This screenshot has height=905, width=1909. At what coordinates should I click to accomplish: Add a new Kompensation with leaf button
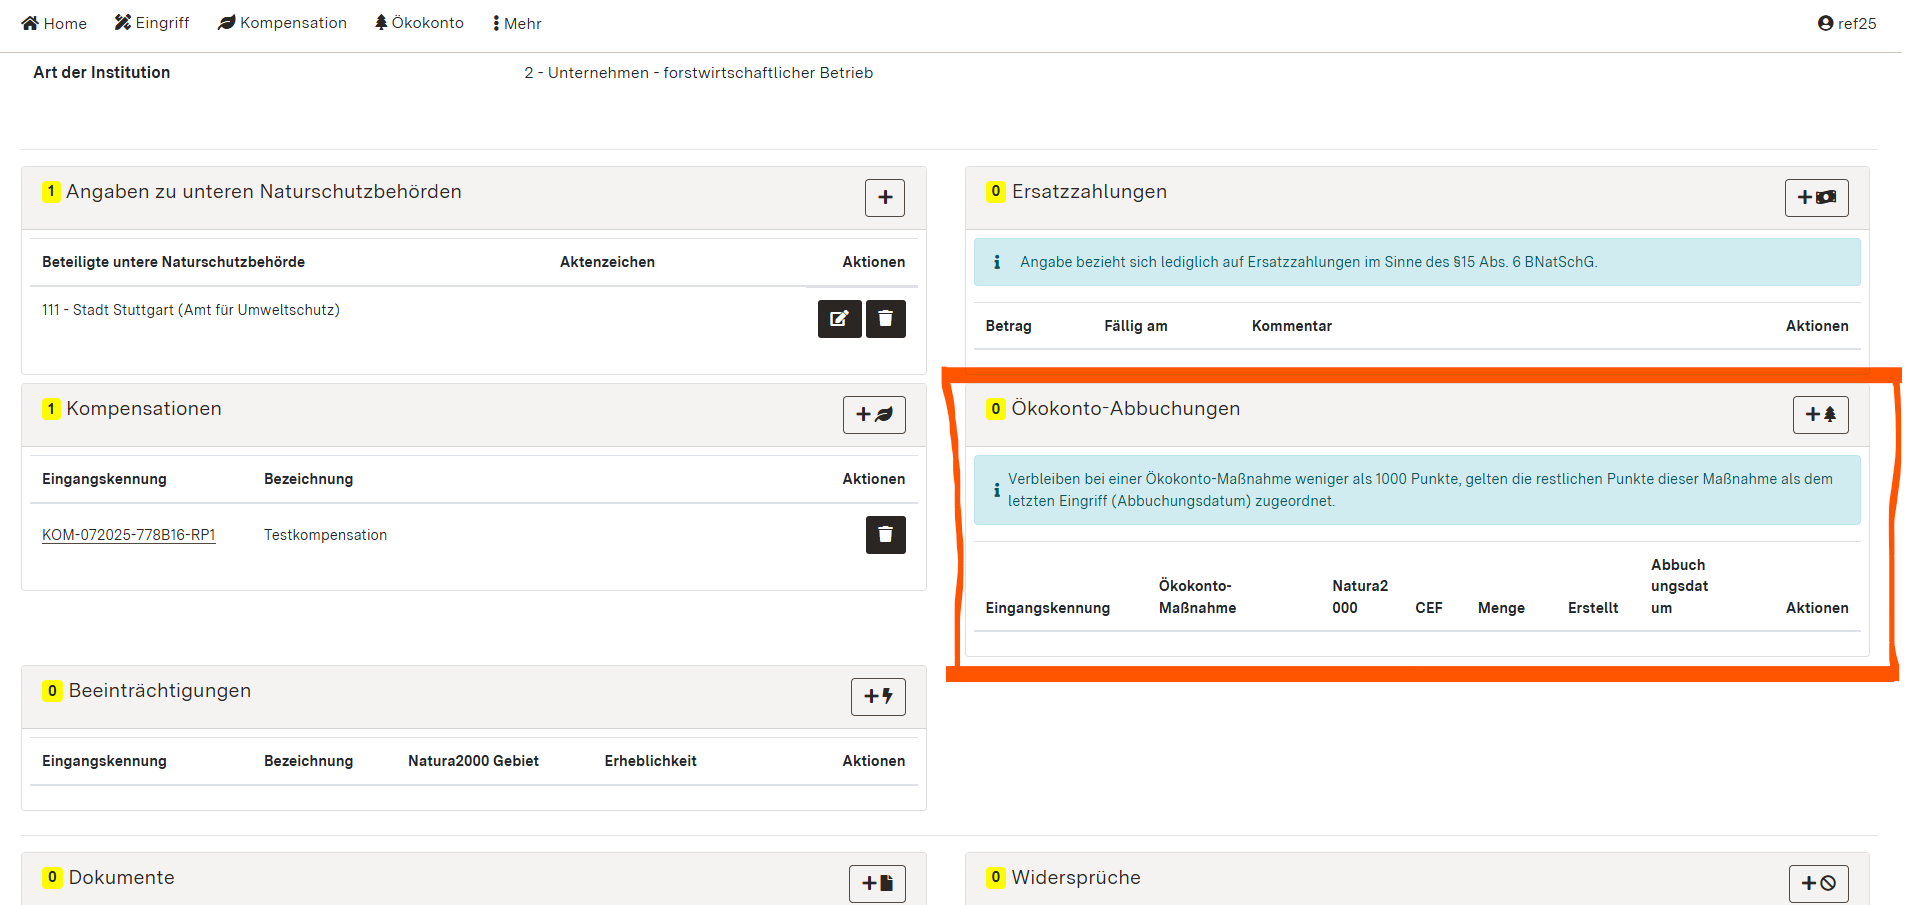(x=873, y=415)
